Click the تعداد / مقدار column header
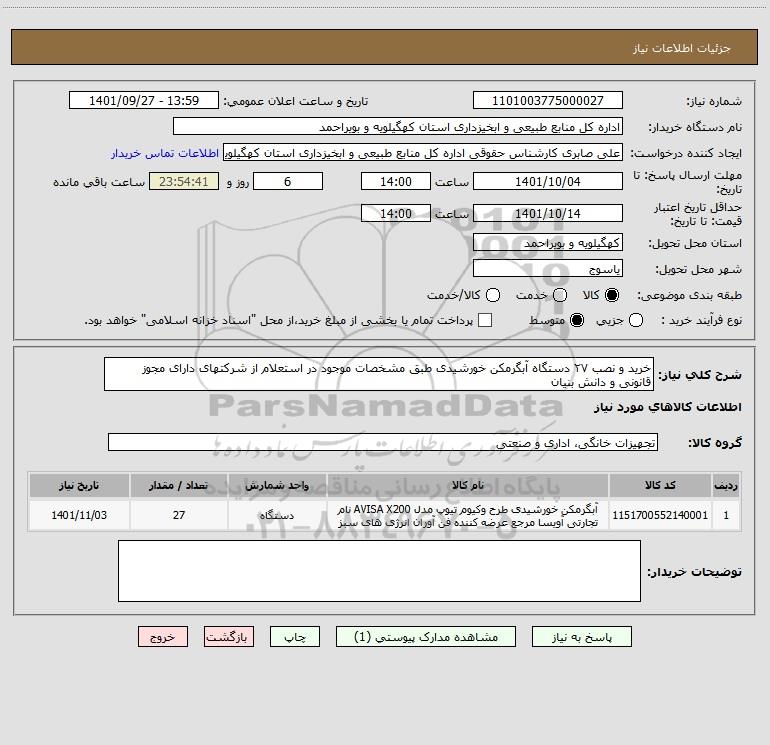Viewport: 770px width, 745px height. 179,485
